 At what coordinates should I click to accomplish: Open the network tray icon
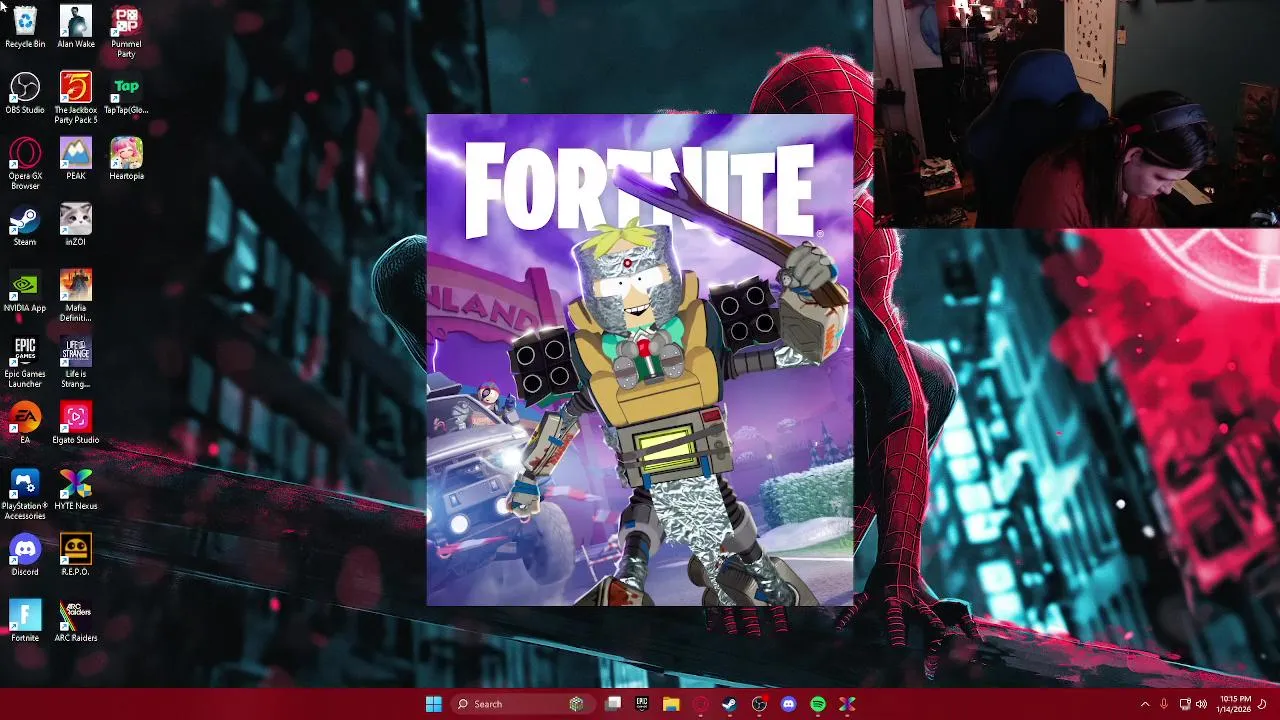[x=1185, y=704]
